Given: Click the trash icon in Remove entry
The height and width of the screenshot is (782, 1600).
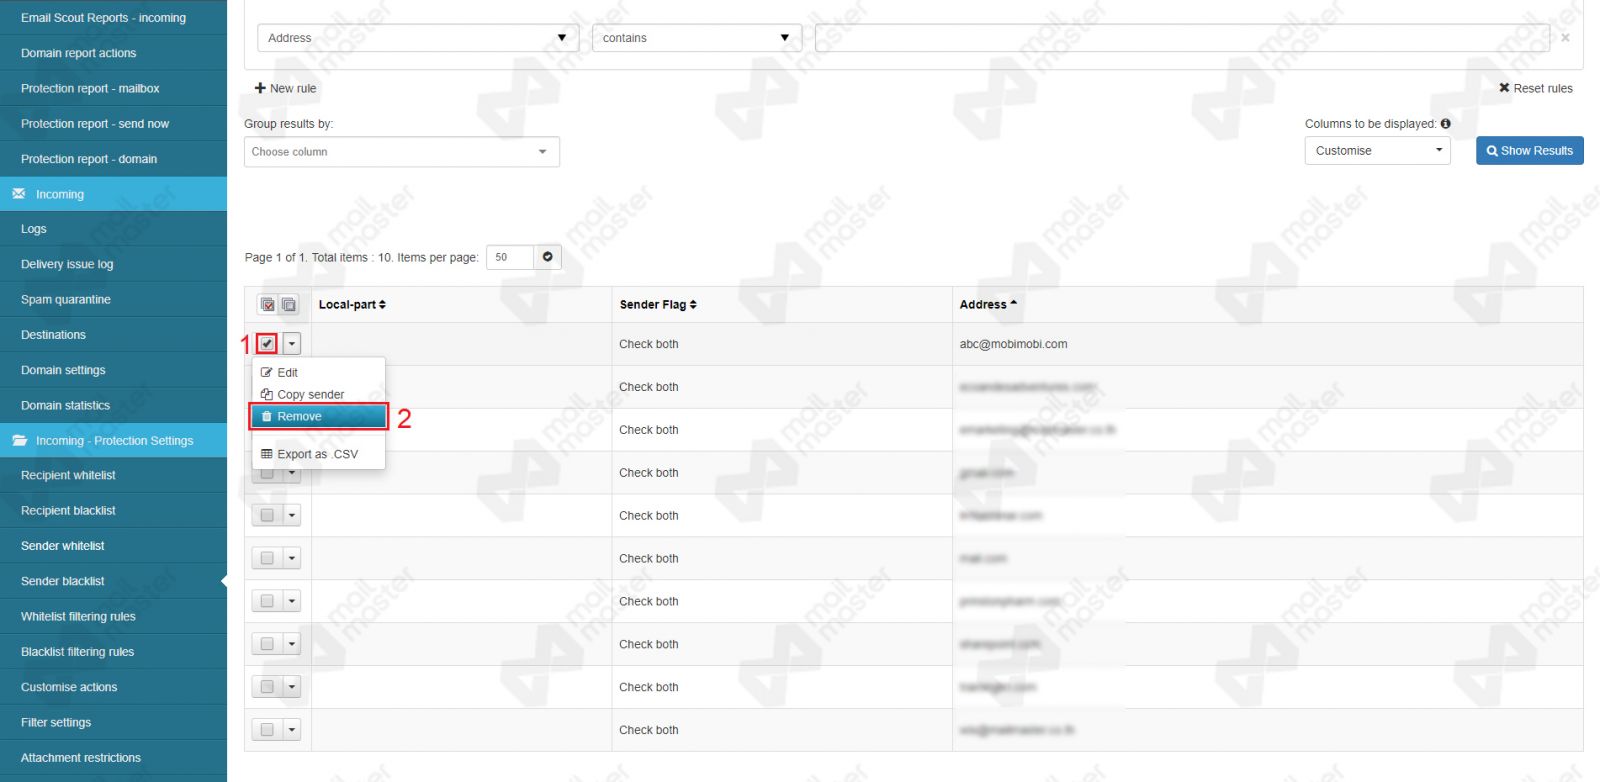Looking at the screenshot, I should 267,416.
